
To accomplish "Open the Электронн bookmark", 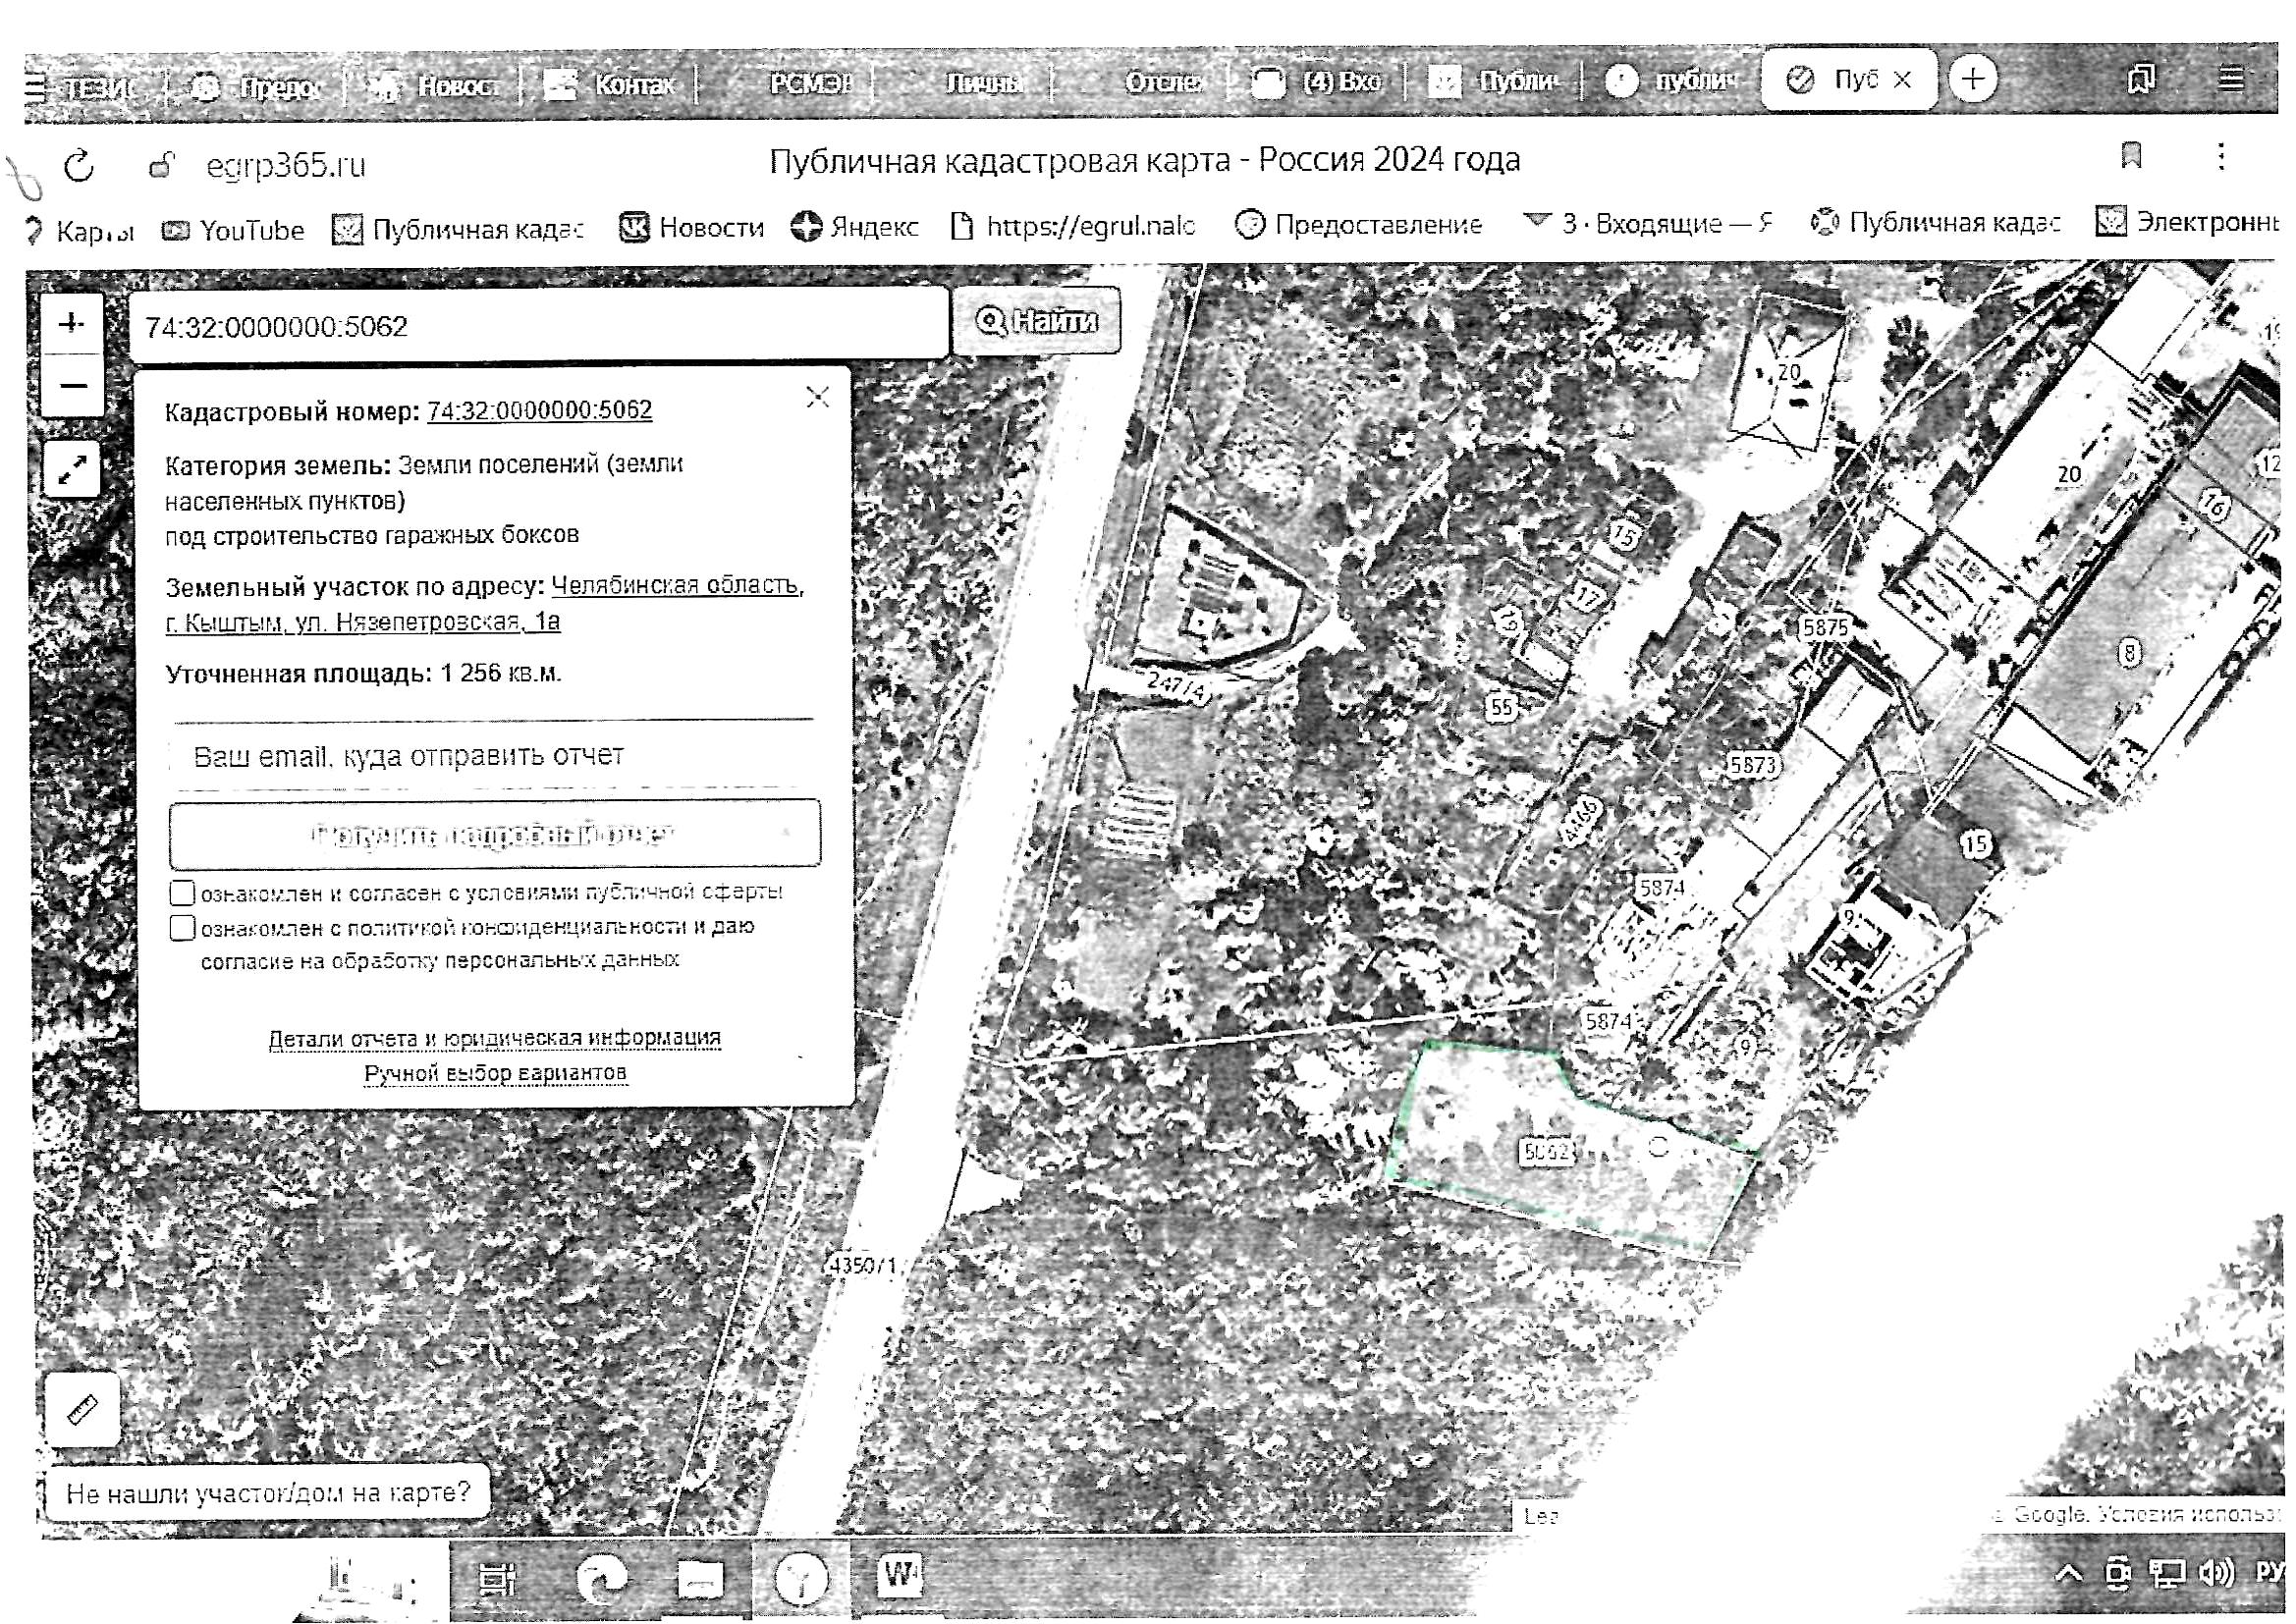I will [x=2187, y=221].
